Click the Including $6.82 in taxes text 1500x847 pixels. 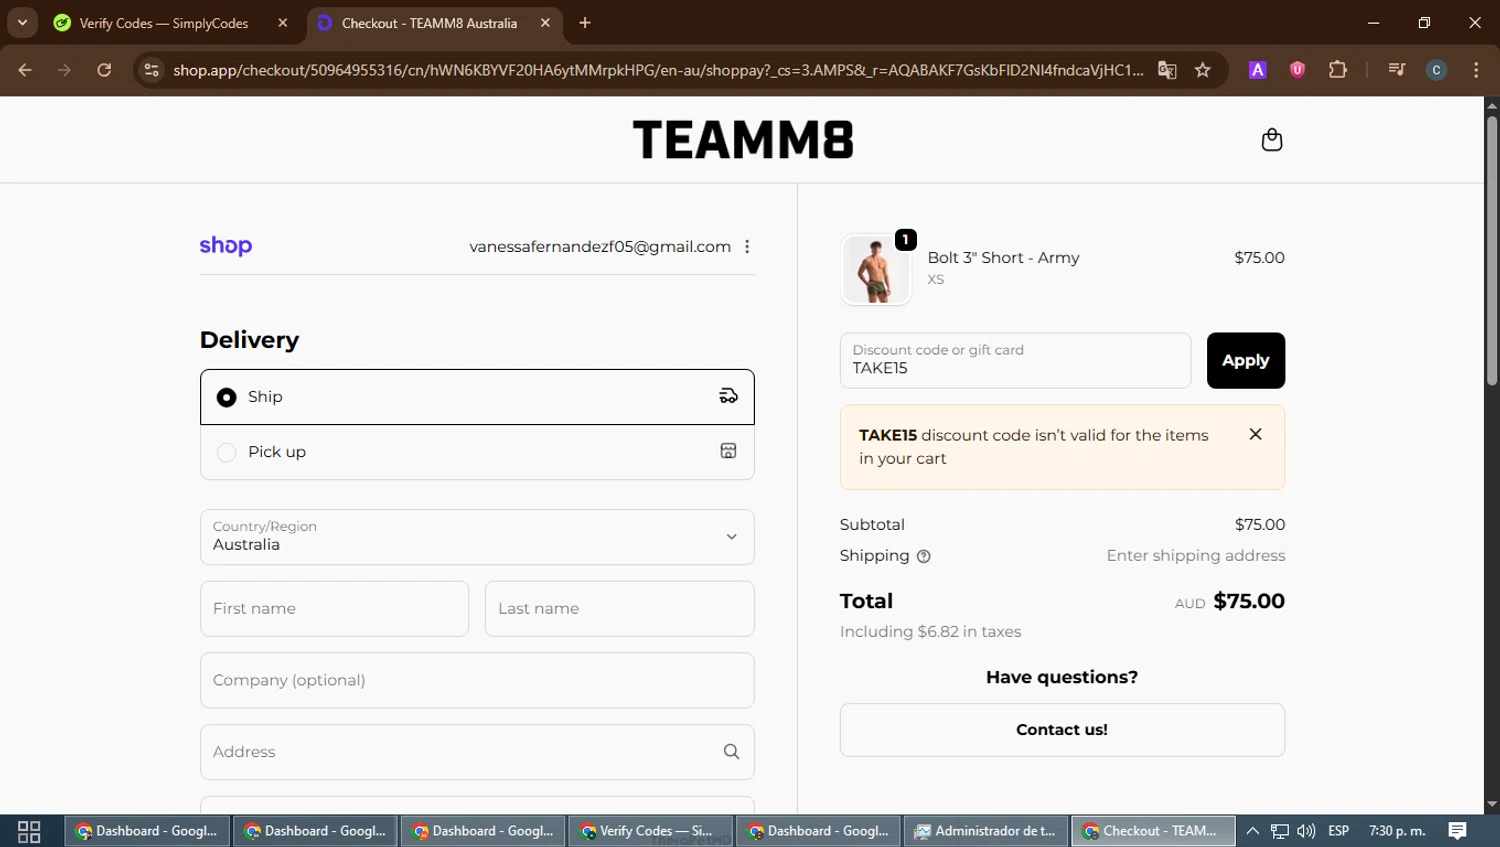(x=930, y=632)
